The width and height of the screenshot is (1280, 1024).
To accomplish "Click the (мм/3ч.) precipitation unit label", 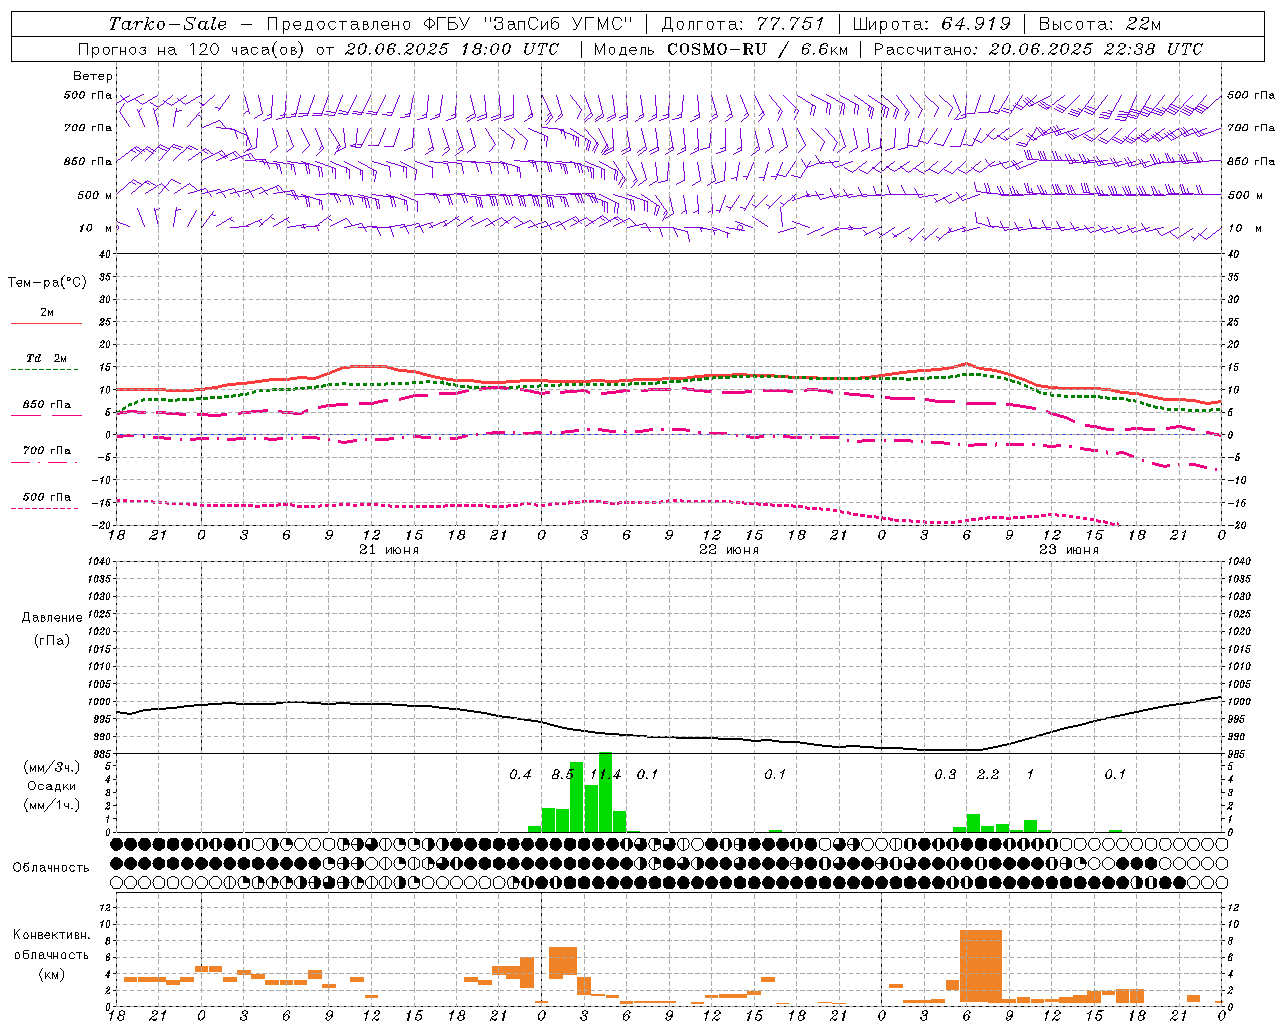I will pos(52,767).
